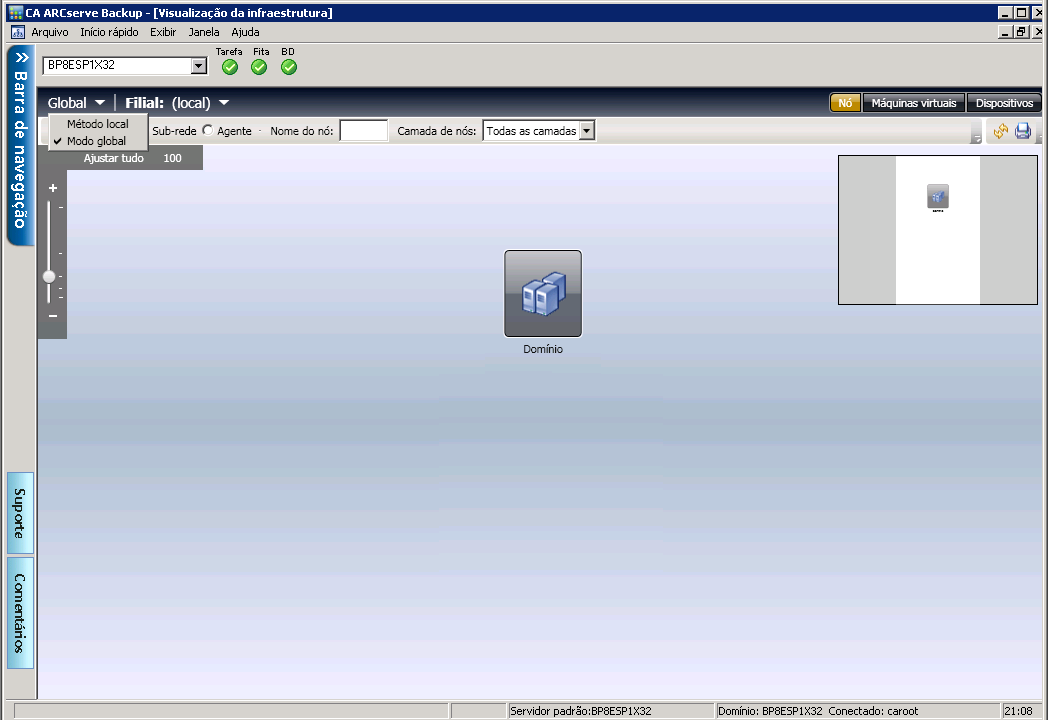This screenshot has height=720, width=1048.
Task: Click the Servidor padrão:BP8ESP1X32 status text
Action: click(581, 711)
